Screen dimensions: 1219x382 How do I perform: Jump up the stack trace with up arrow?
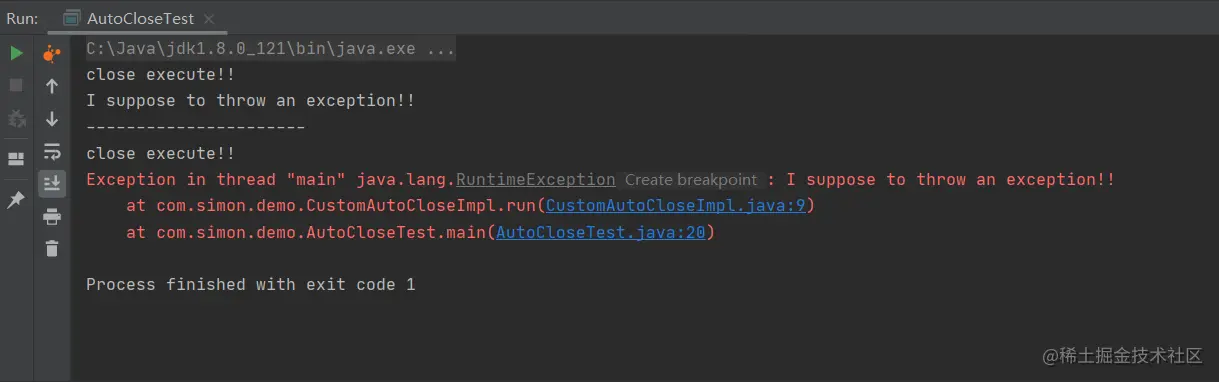pos(52,87)
